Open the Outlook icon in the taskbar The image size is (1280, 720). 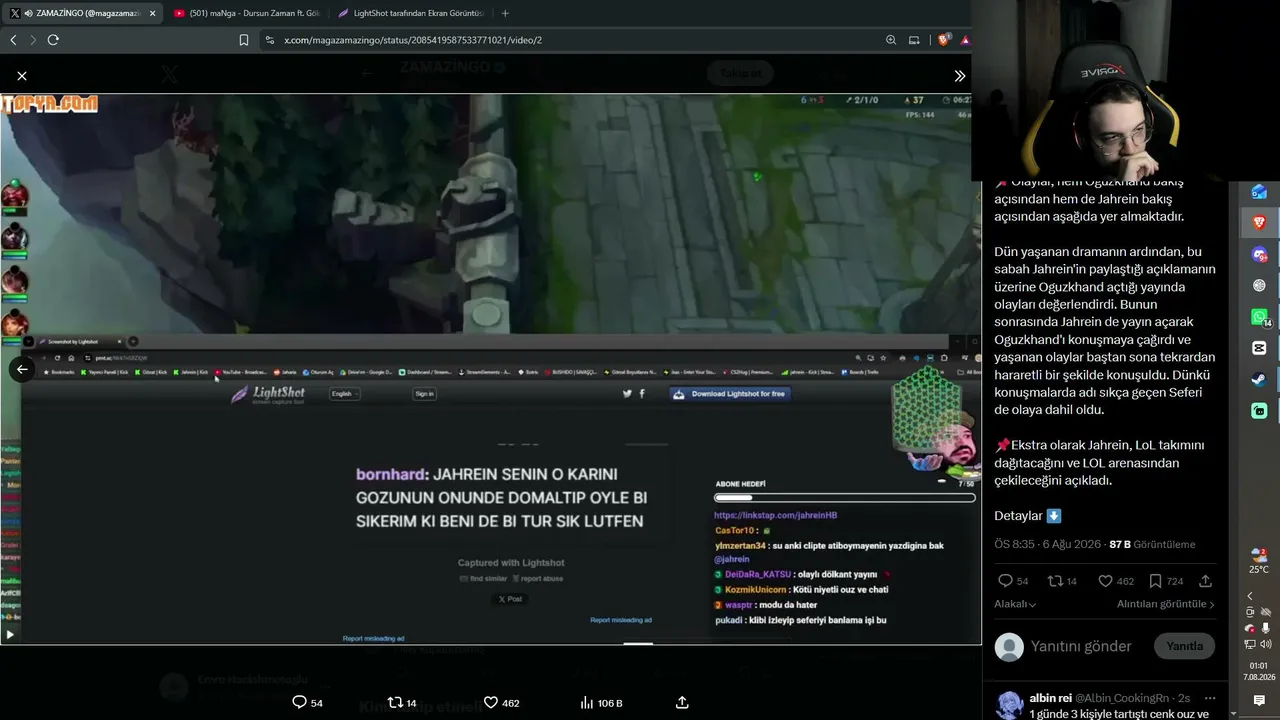1259,192
